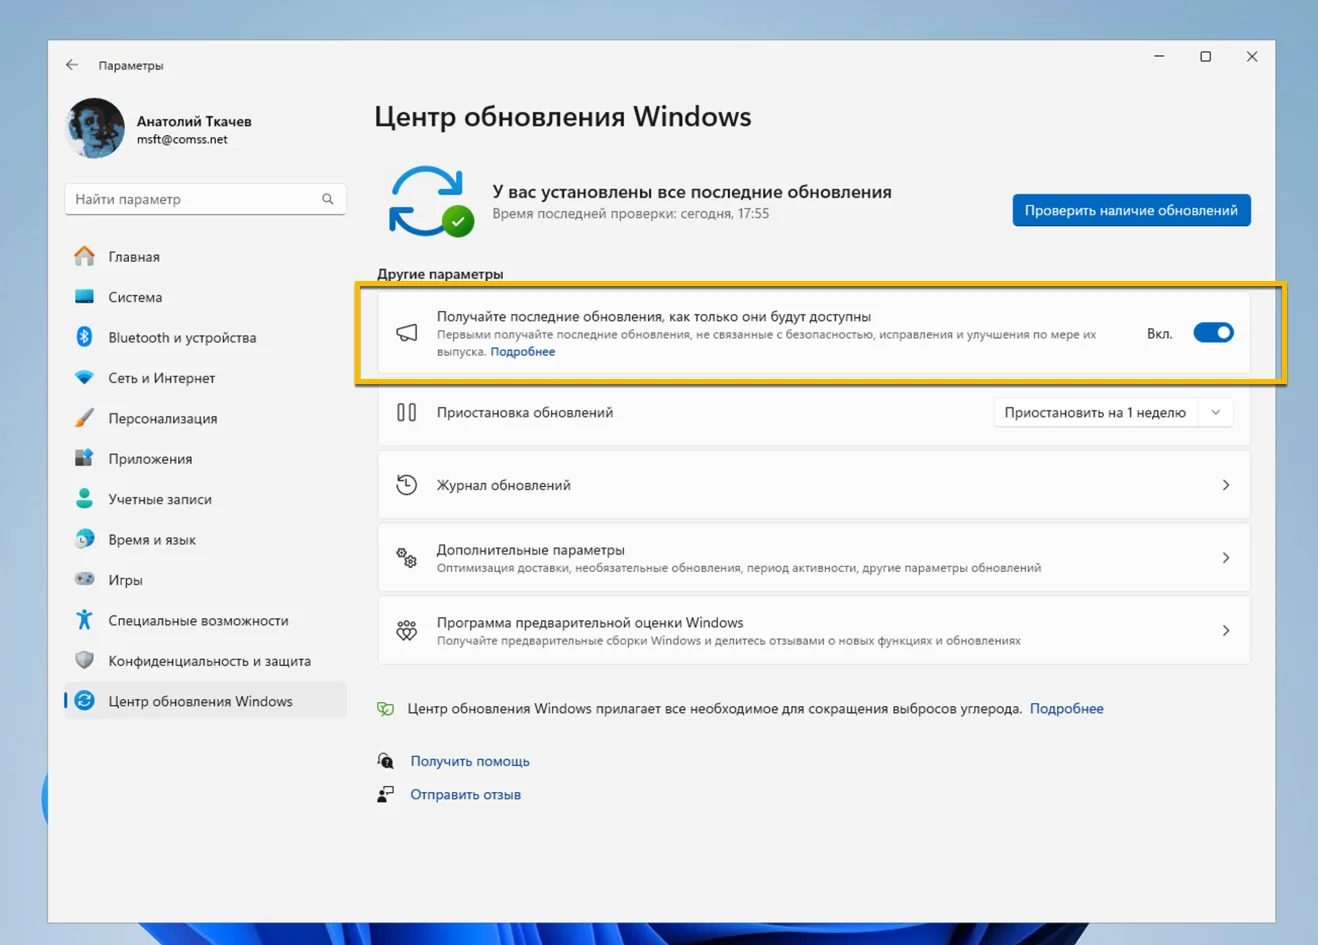Viewport: 1318px width, 945px height.
Task: Click the Журнал обновлений row title
Action: pos(504,485)
